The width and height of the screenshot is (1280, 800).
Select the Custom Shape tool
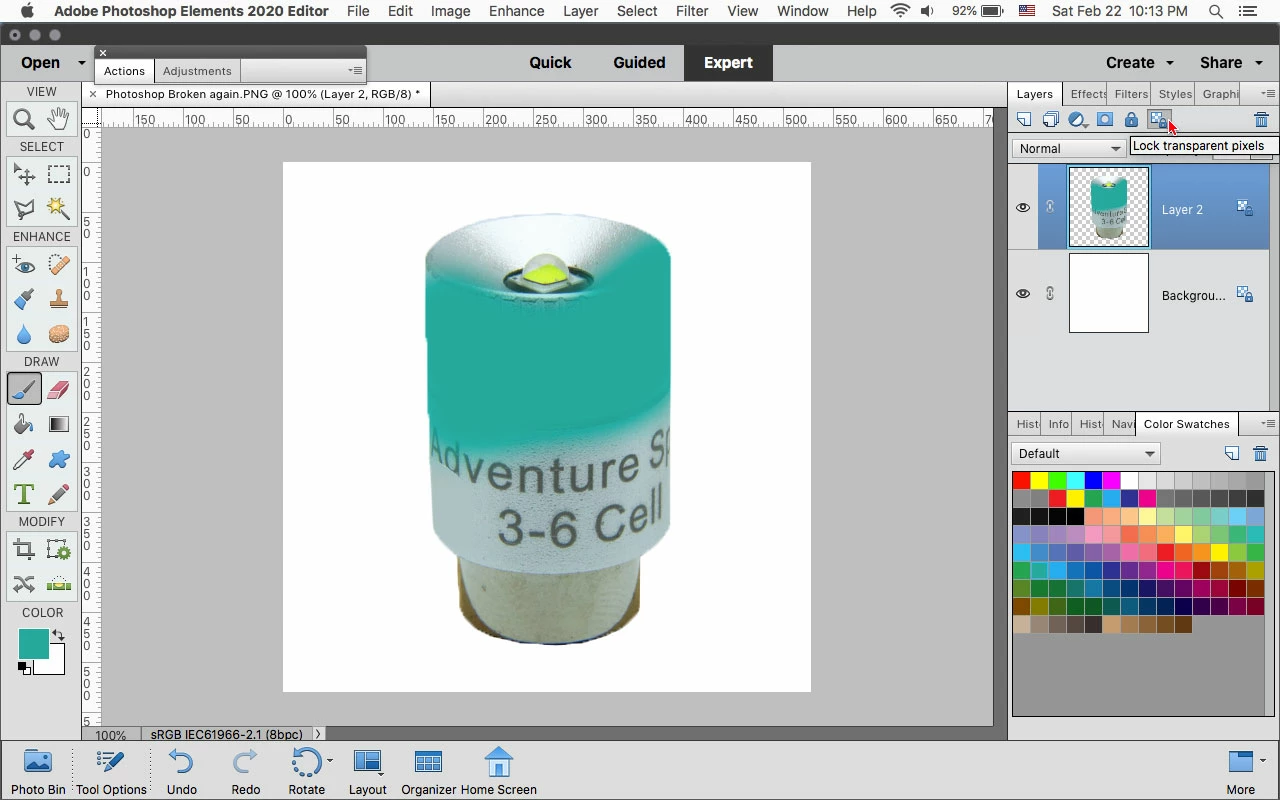point(58,459)
